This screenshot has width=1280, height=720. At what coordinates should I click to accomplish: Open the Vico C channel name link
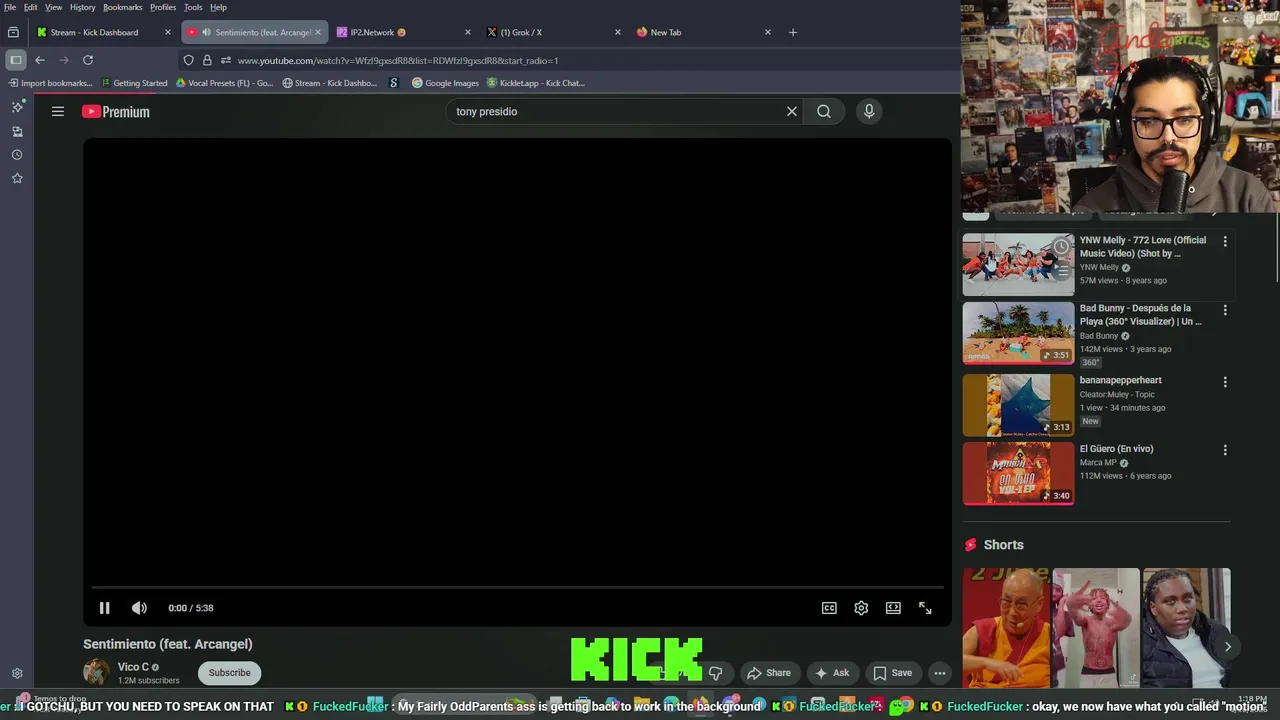coord(133,667)
